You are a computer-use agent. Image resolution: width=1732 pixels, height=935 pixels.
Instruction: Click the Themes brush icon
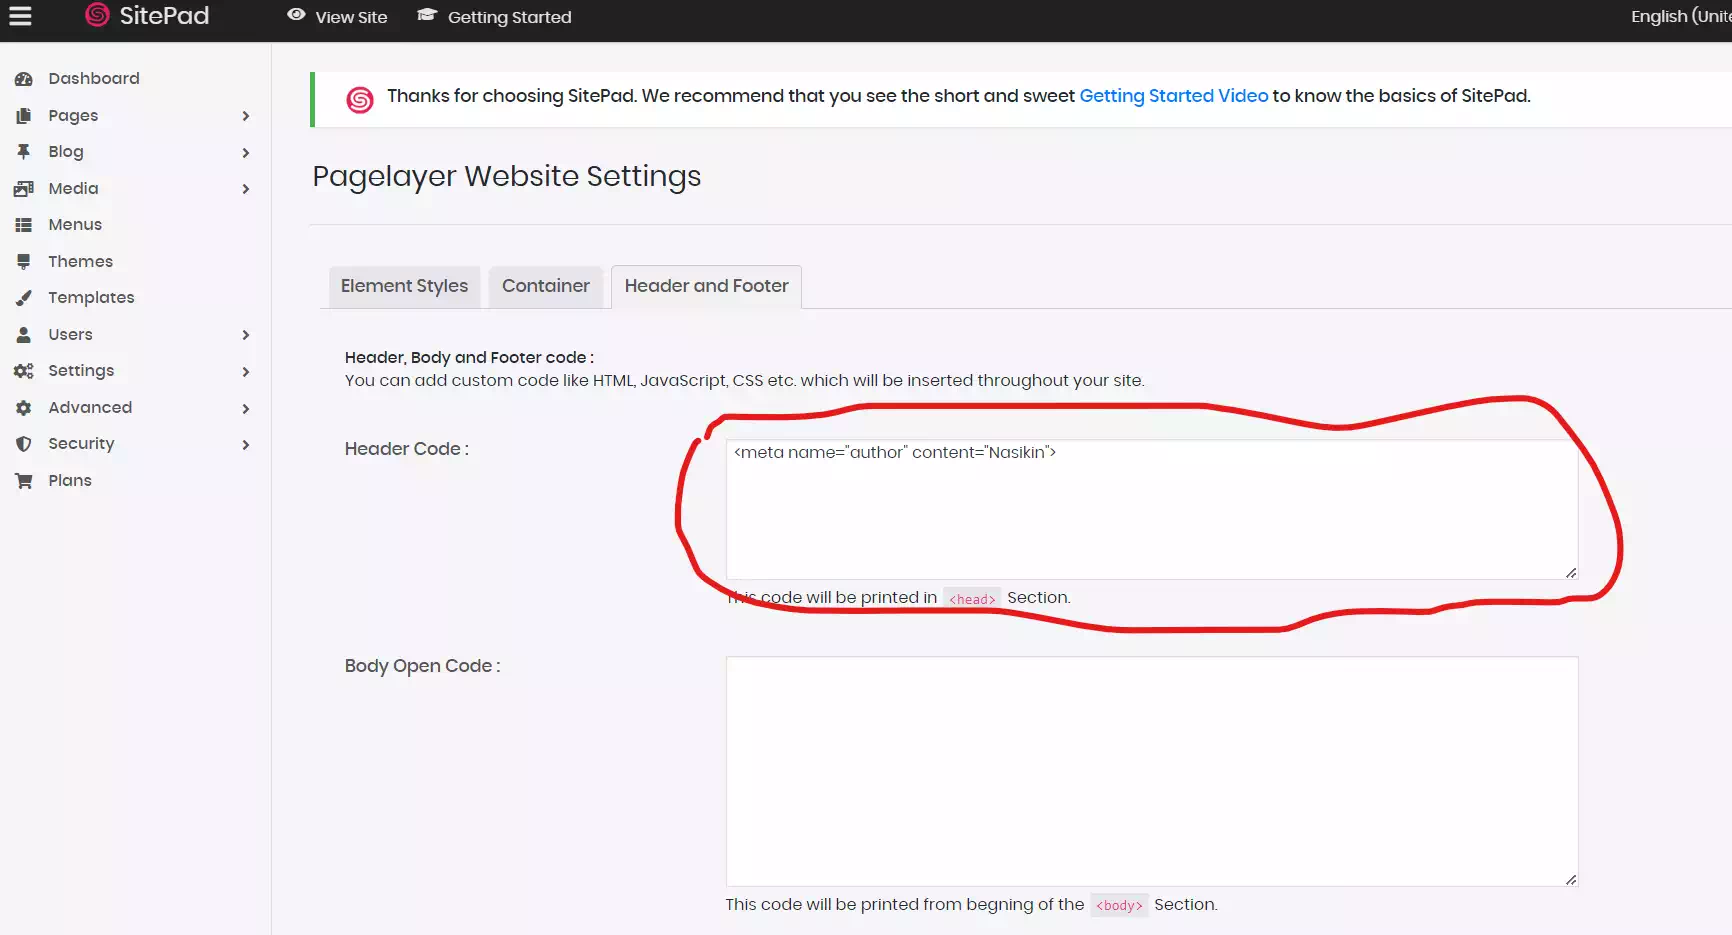24,261
